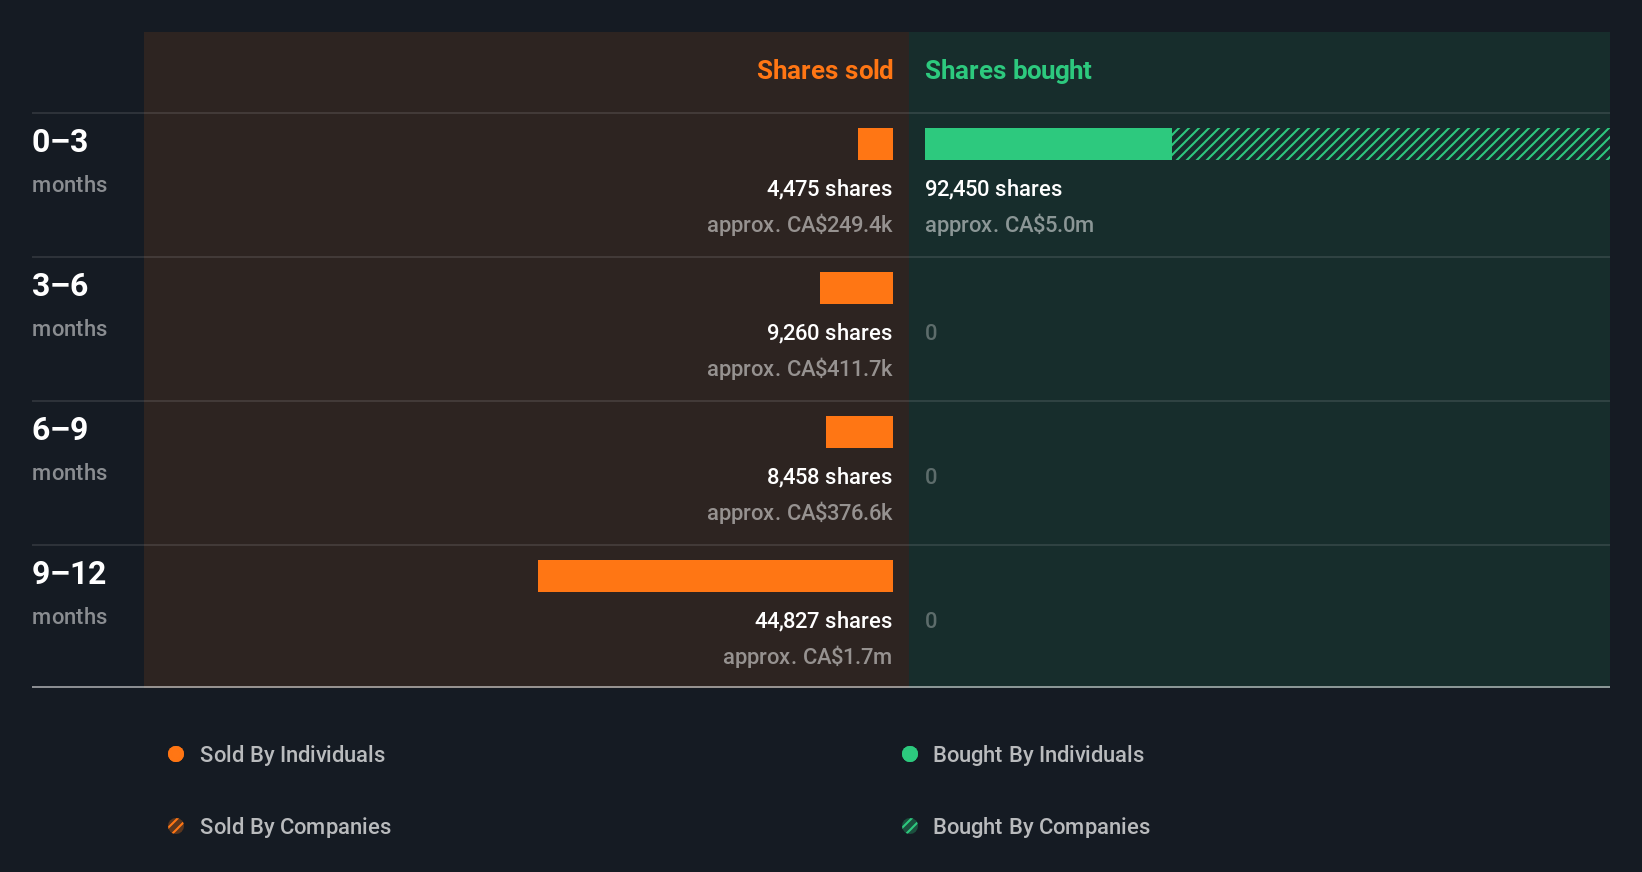Viewport: 1642px width, 872px height.
Task: Click the green Bought By Individuals legend dot
Action: pyautogui.click(x=910, y=754)
